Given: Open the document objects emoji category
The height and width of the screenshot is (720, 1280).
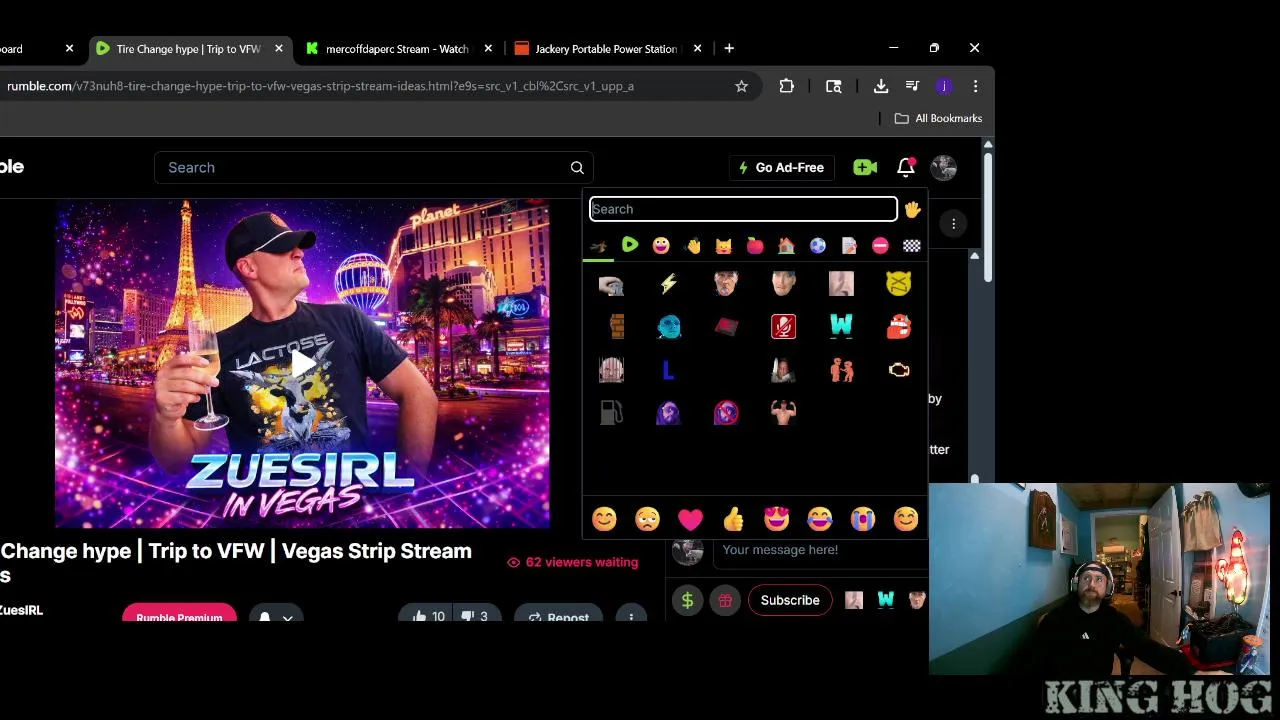Looking at the screenshot, I should [849, 245].
